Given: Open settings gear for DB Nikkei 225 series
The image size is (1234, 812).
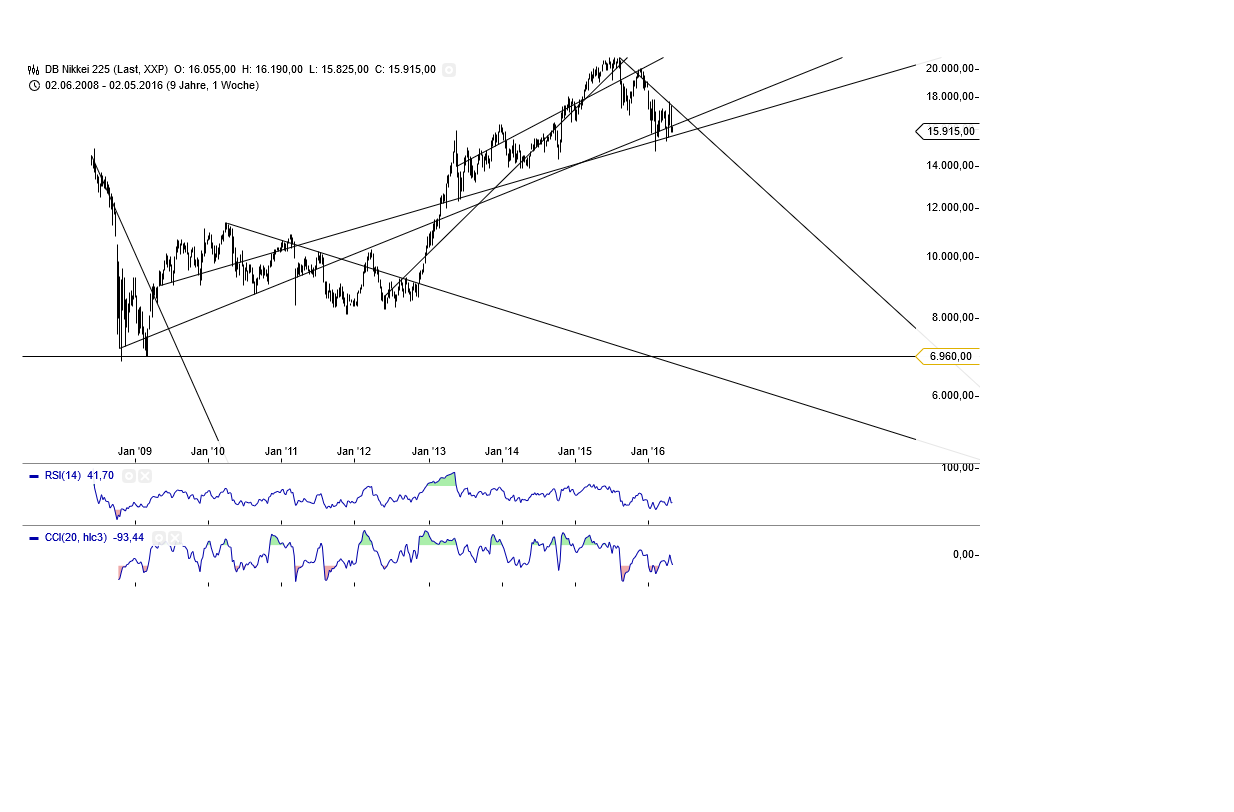Looking at the screenshot, I should pos(449,70).
